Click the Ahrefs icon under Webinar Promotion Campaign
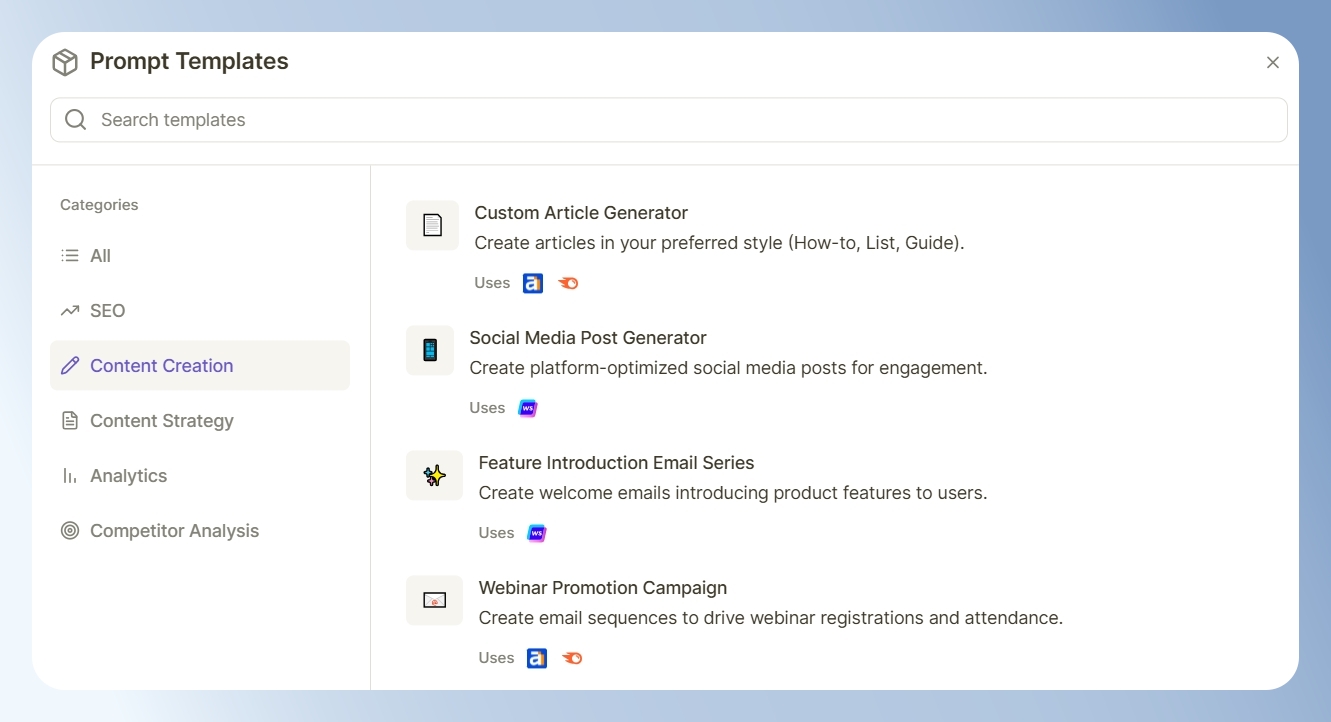1331x722 pixels. tap(537, 658)
